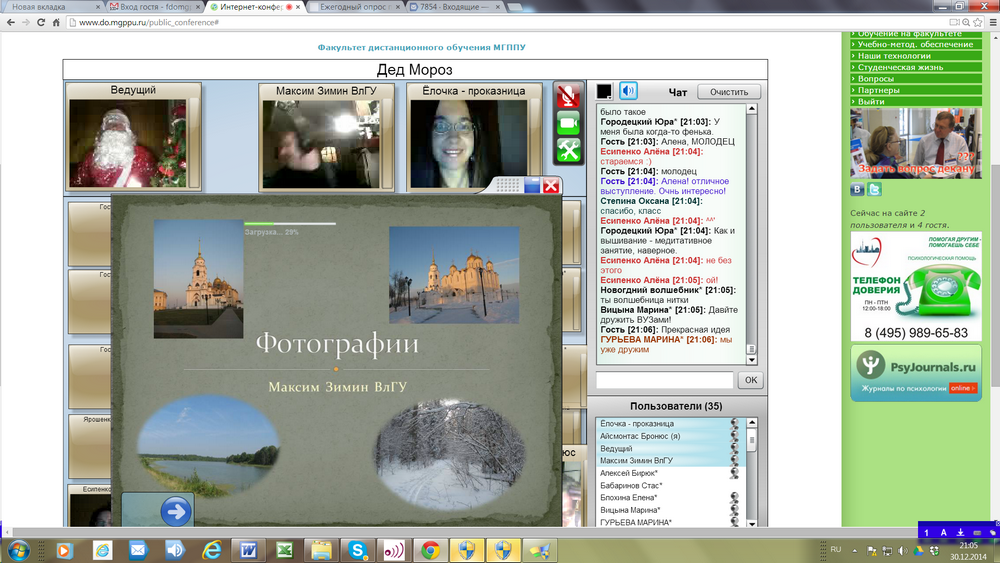1000x563 pixels.
Task: Minimize the photo presentation panel via blue icon
Action: (532, 185)
